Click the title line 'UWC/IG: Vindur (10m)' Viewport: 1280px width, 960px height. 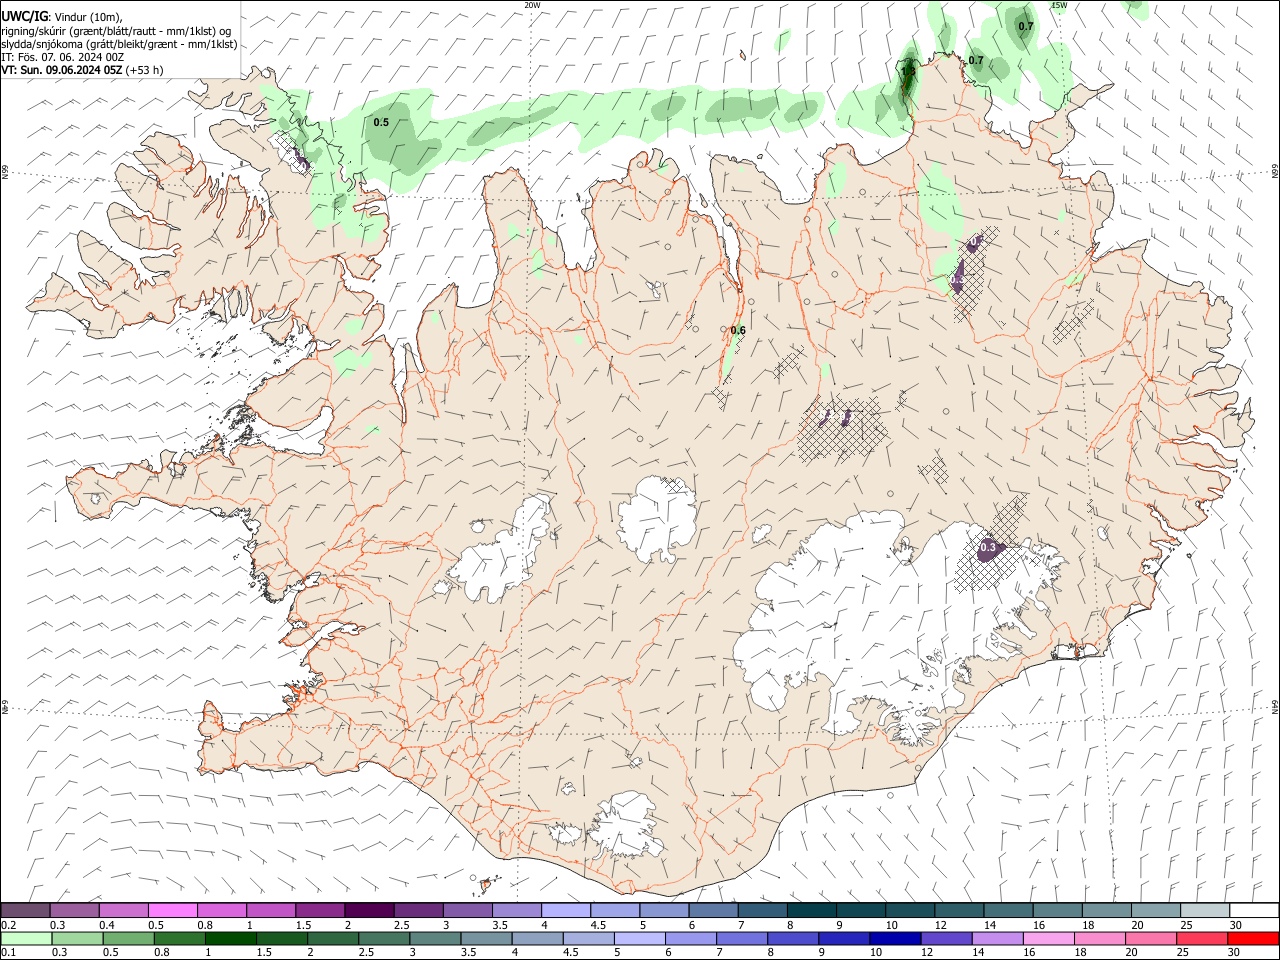[62, 17]
